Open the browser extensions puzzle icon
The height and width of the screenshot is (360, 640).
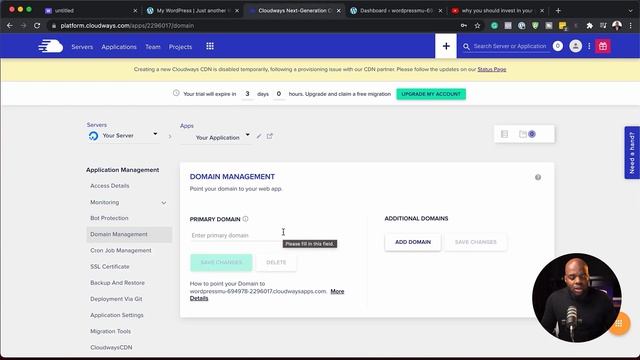[x=589, y=25]
